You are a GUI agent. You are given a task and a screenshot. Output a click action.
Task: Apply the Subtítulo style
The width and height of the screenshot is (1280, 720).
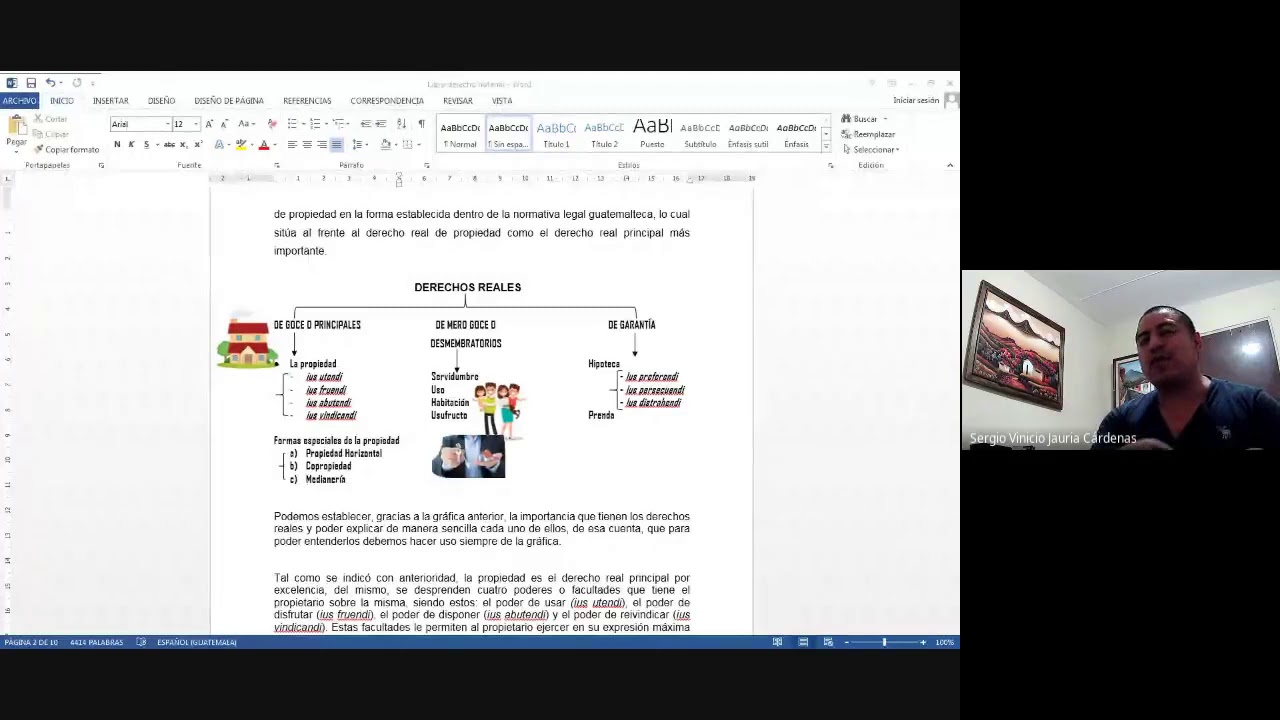(700, 134)
